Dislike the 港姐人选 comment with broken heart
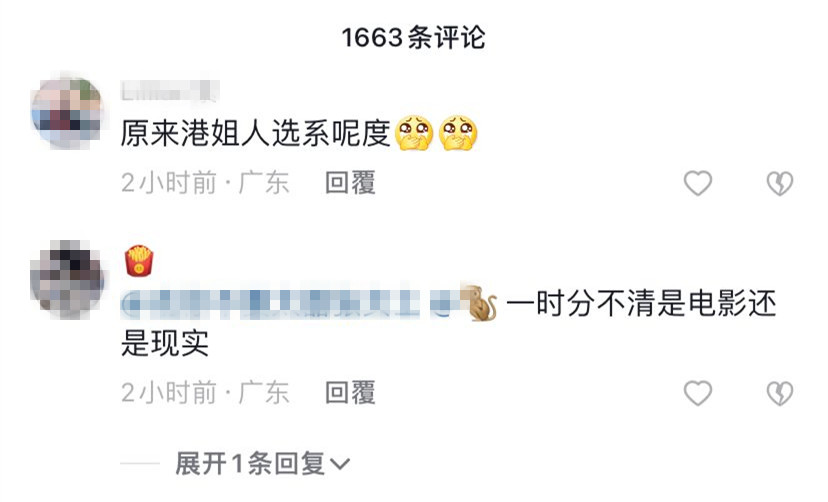The width and height of the screenshot is (828, 502). click(x=779, y=183)
